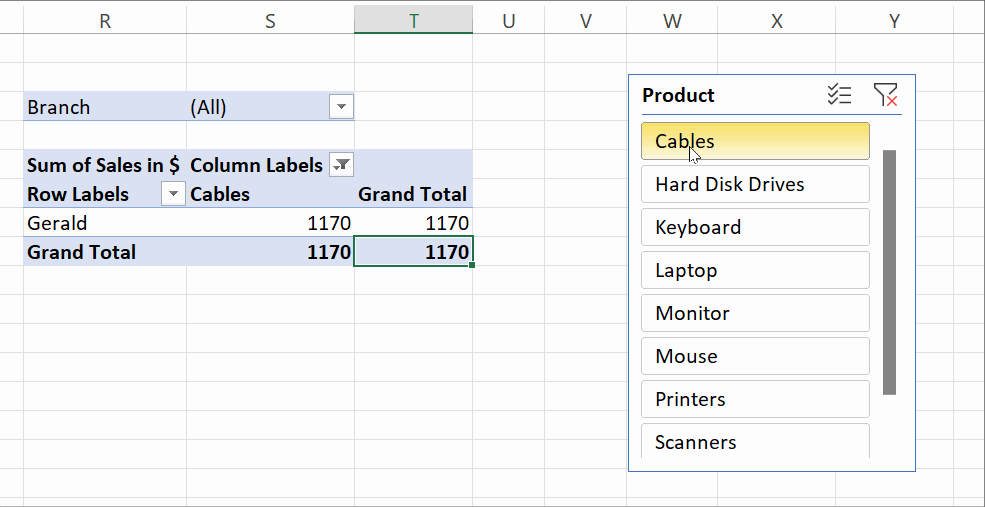This screenshot has width=985, height=507.
Task: Filter the pivot table by Printers
Action: coord(755,399)
